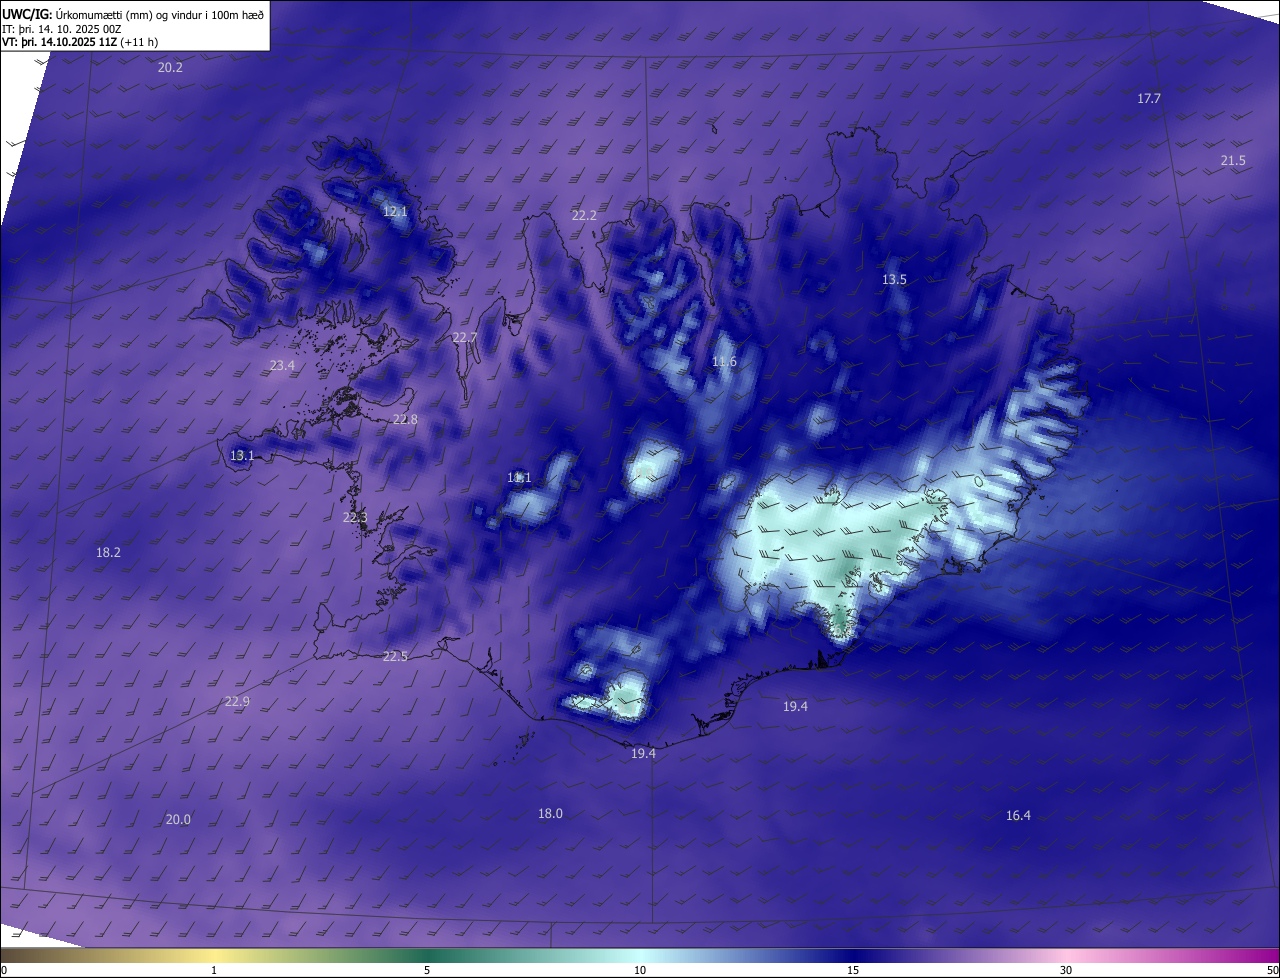The image size is (1280, 978).
Task: Click the 13.1 value label
Action: point(242,456)
